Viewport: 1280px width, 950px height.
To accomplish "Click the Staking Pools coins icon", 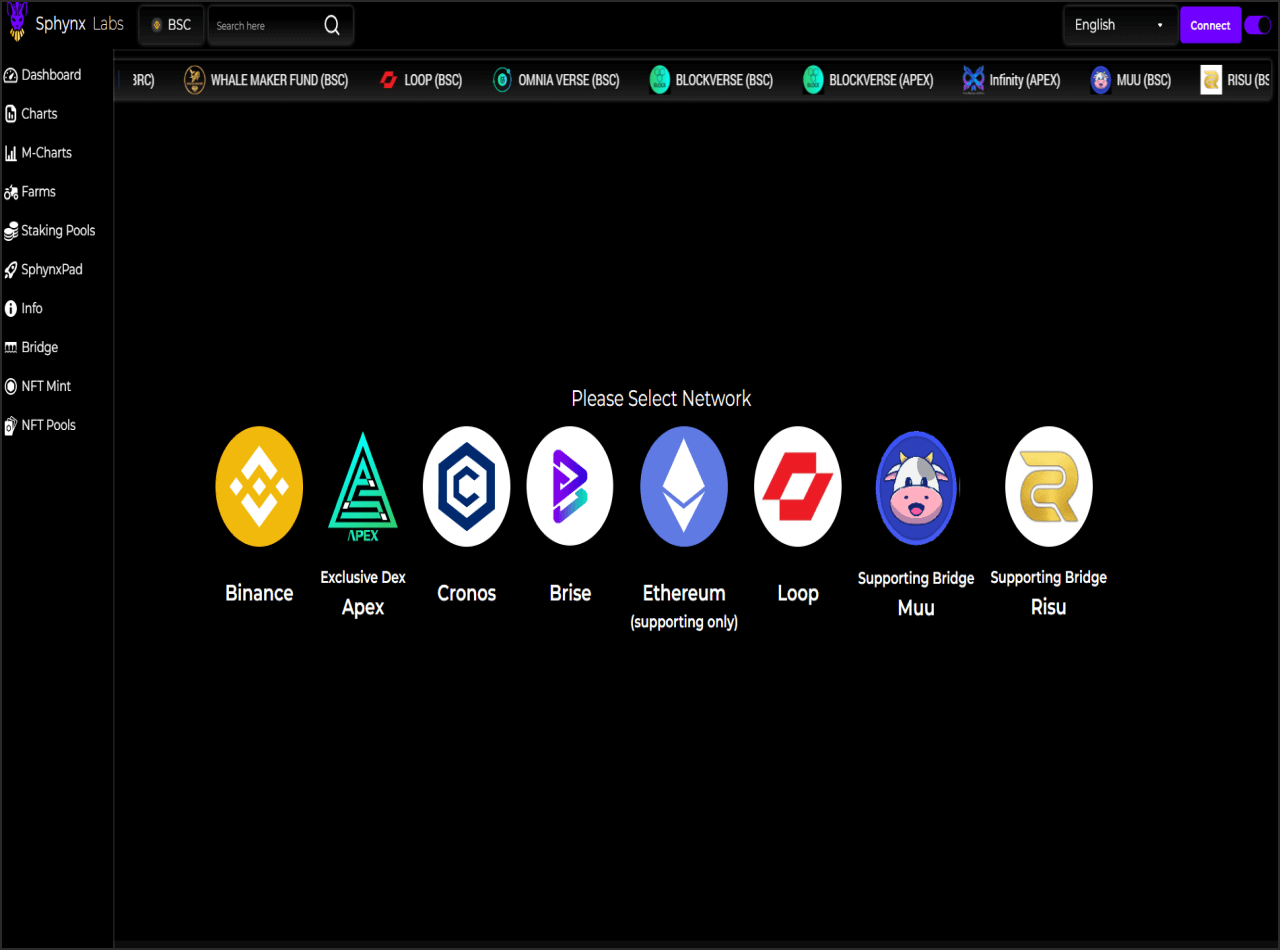I will click(x=11, y=231).
